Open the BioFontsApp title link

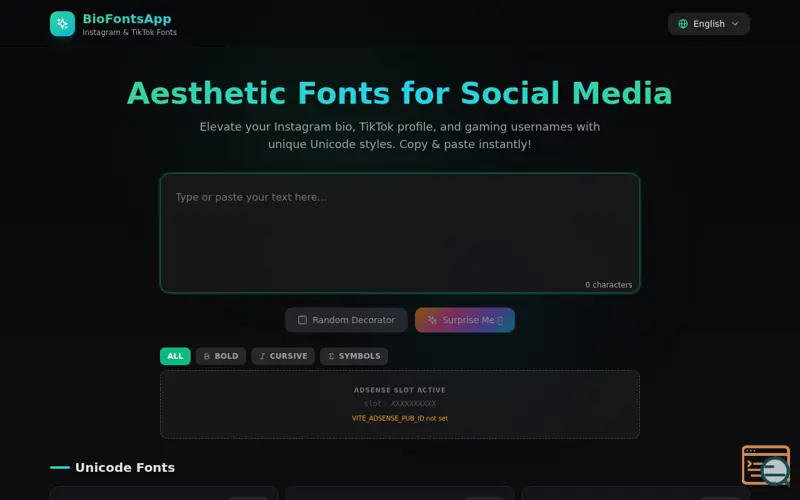127,19
